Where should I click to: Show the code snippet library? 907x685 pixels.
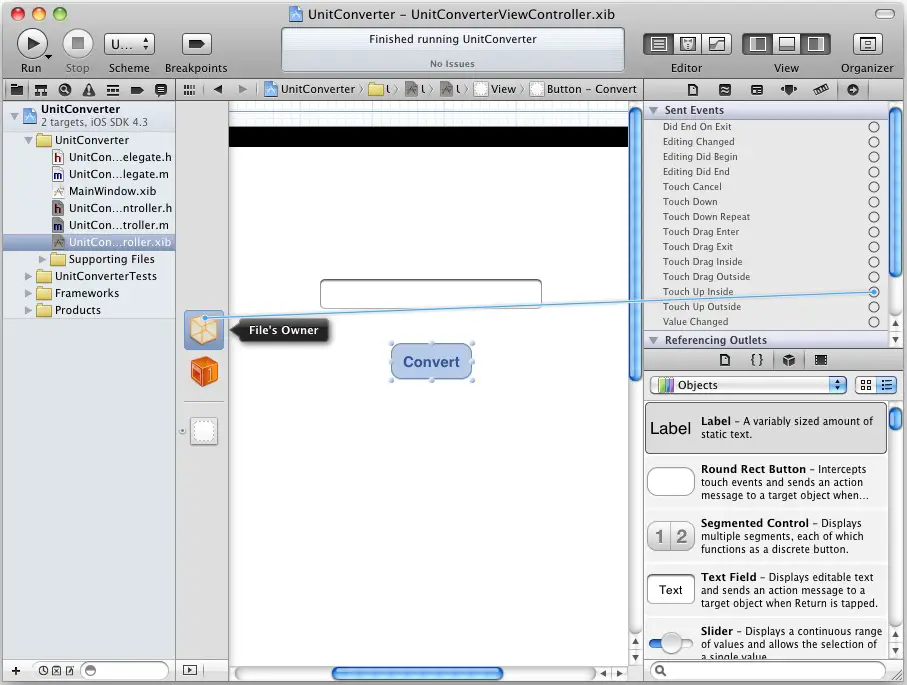pos(757,360)
